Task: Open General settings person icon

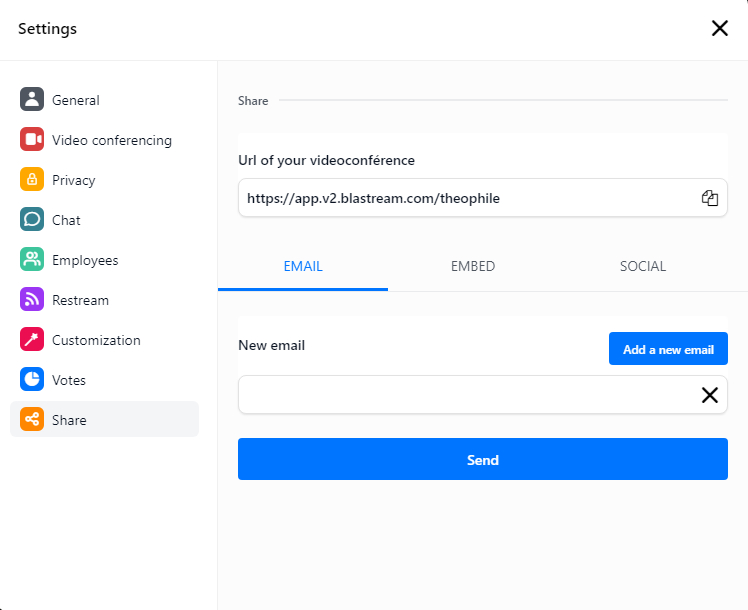Action: (x=32, y=99)
